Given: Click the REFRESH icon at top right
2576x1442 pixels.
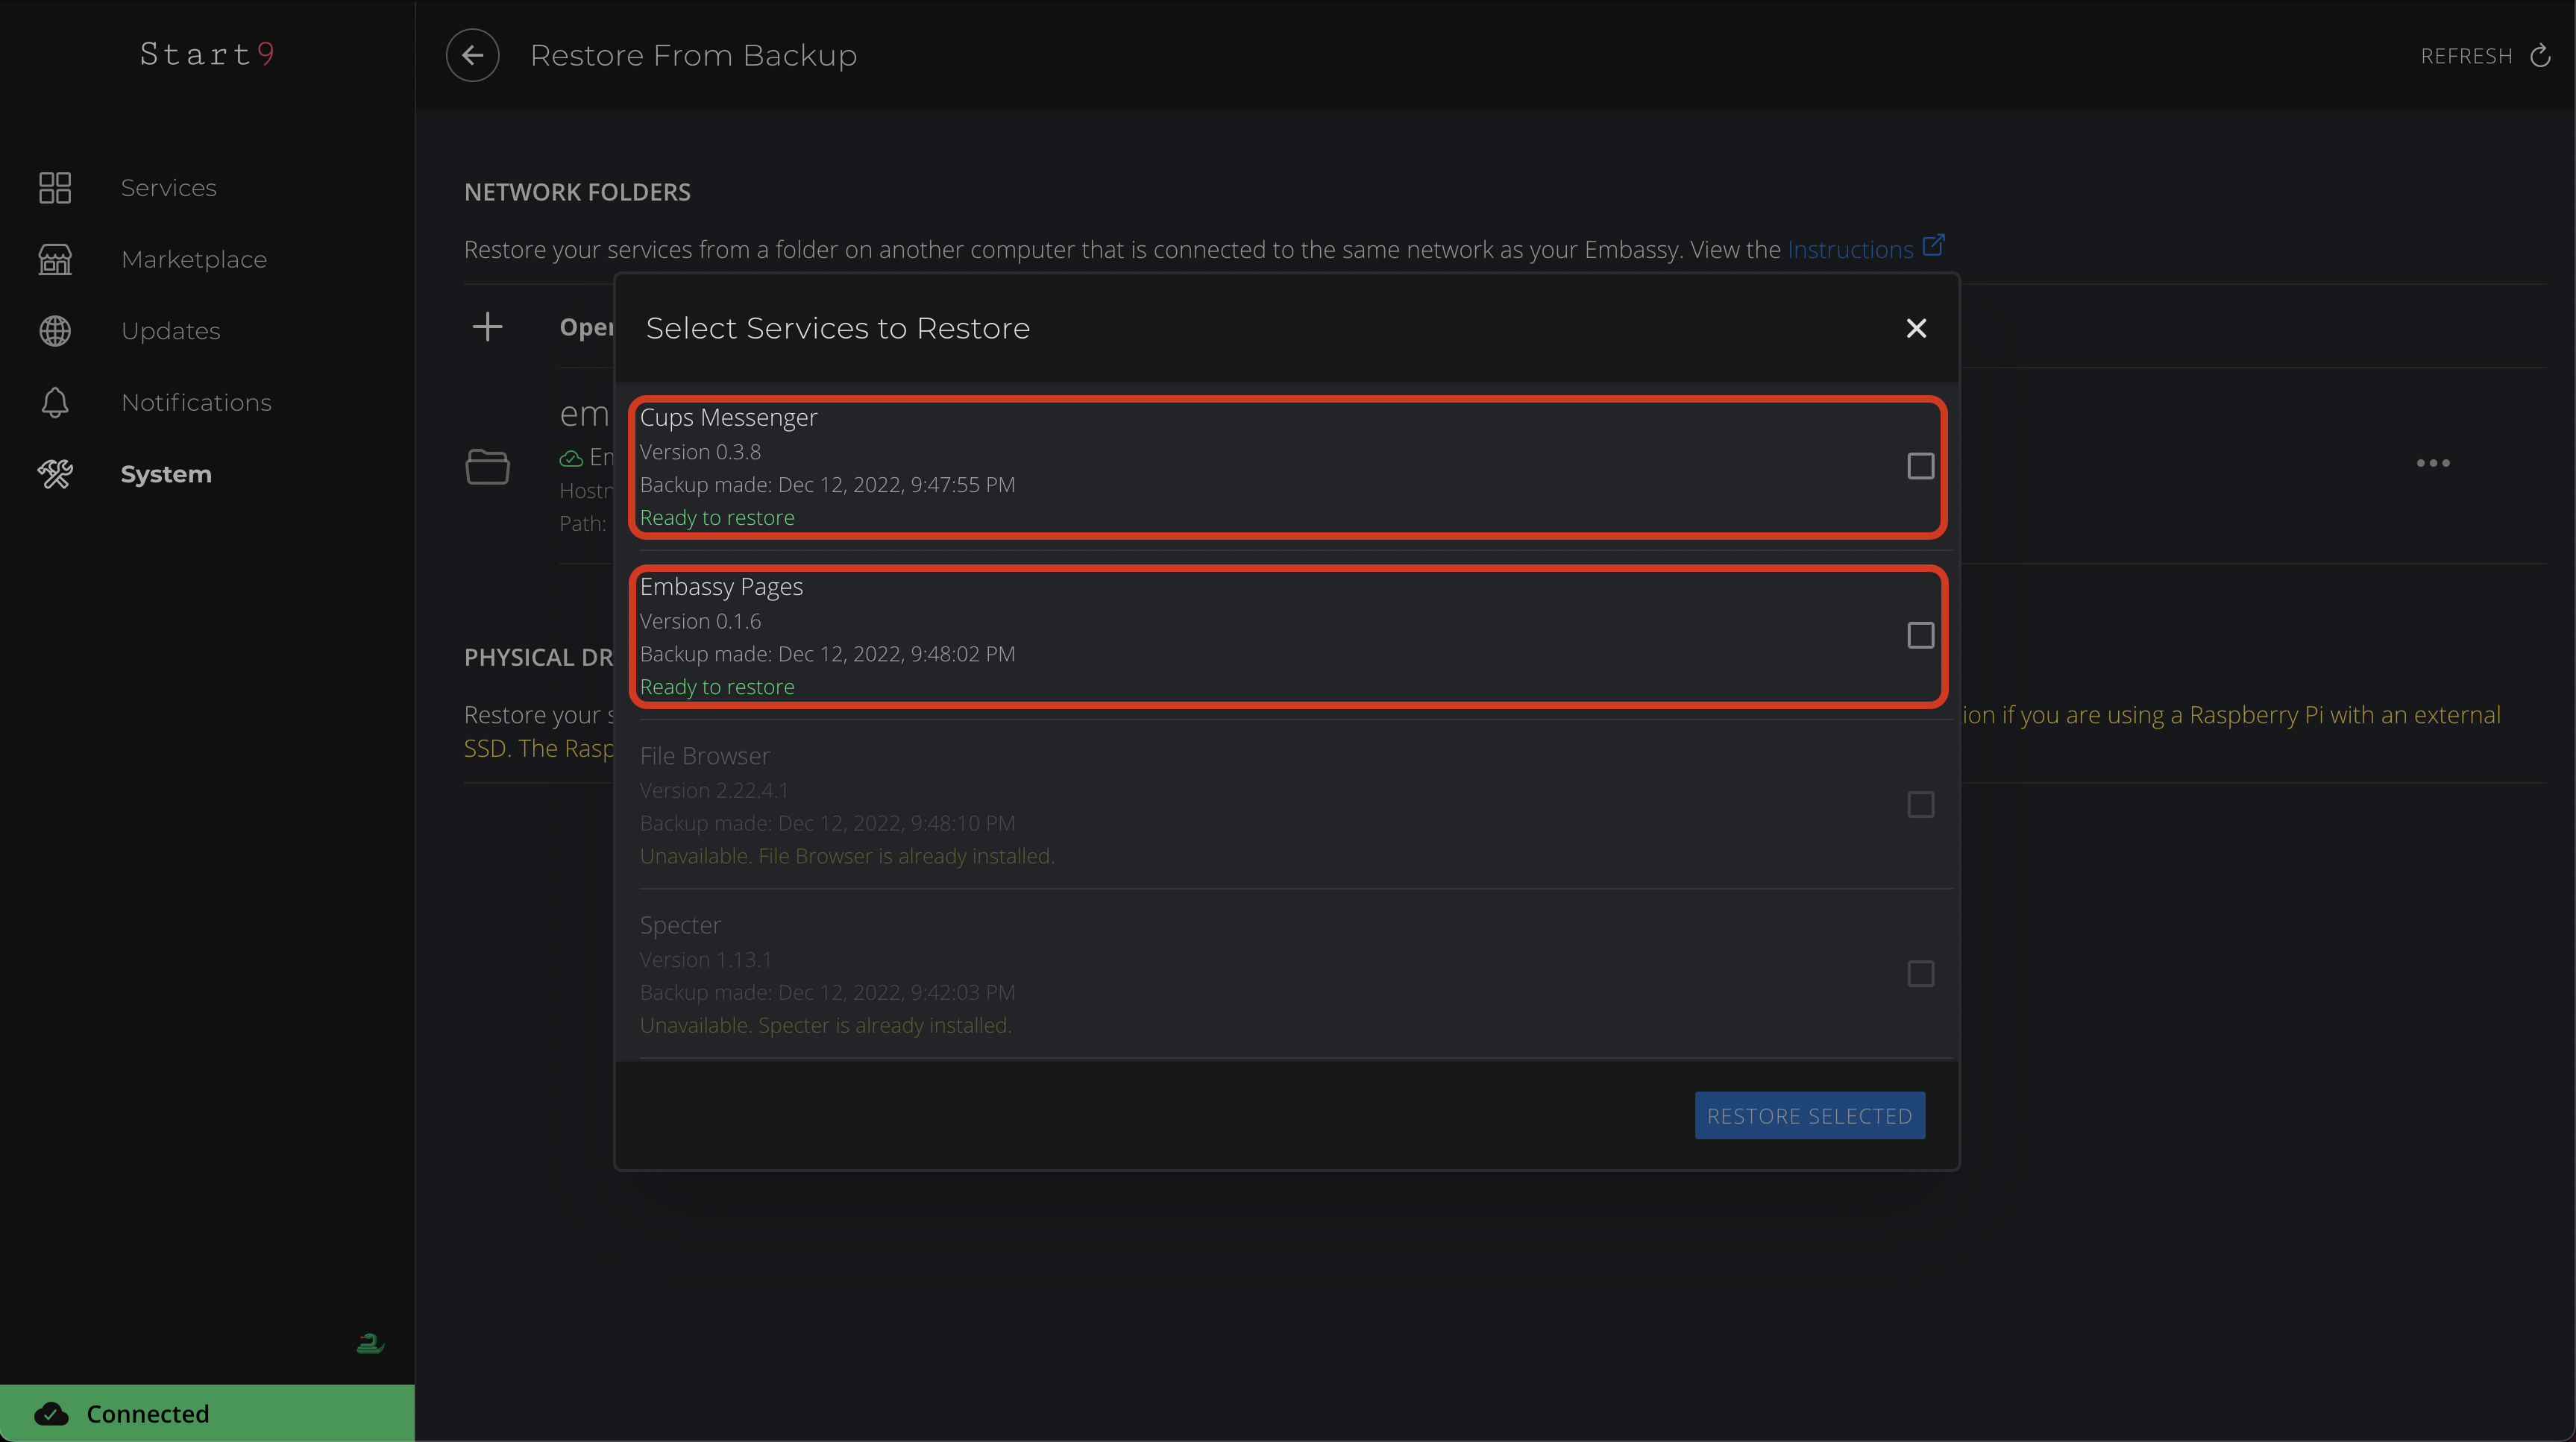Looking at the screenshot, I should [x=2539, y=56].
